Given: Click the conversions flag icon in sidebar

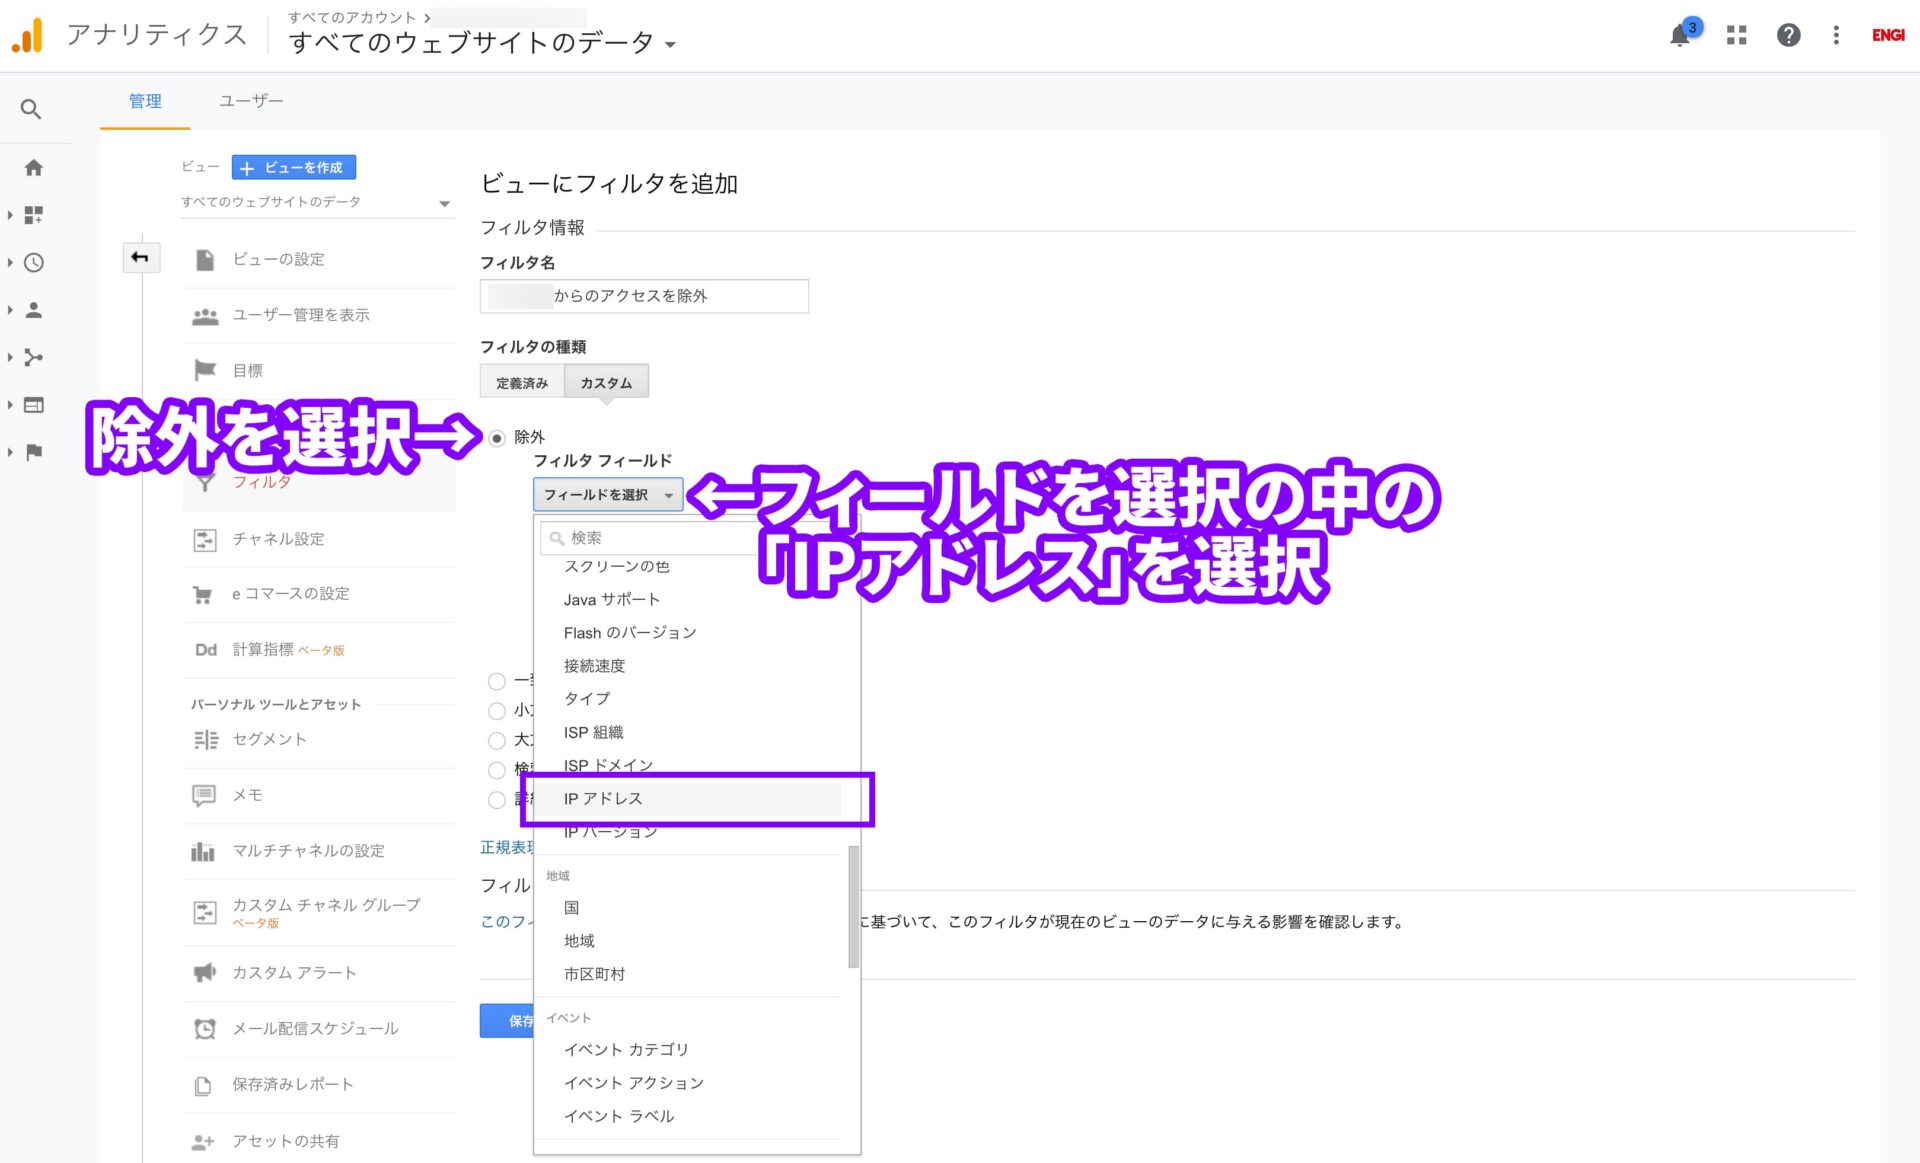Looking at the screenshot, I should click(x=33, y=452).
